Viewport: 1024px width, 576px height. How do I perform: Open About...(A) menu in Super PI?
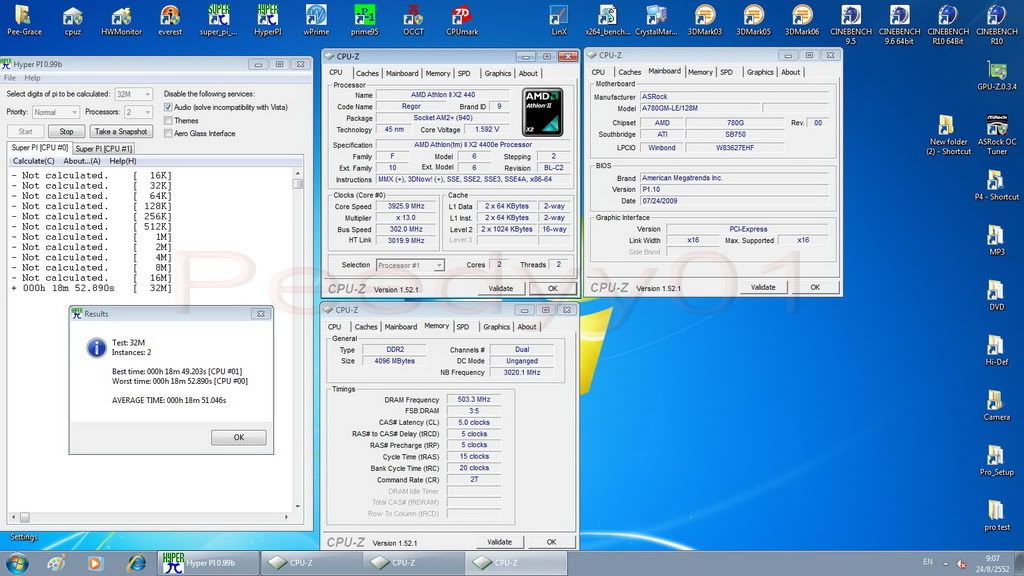pos(82,161)
